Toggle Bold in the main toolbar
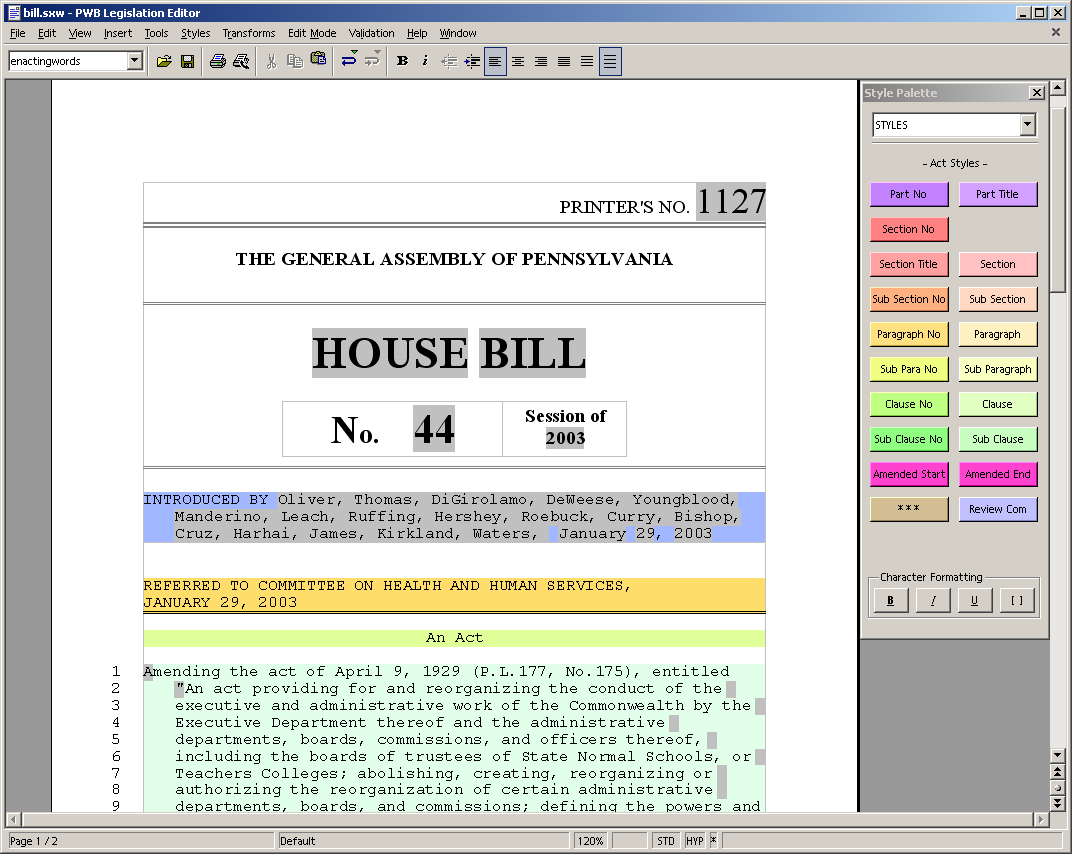1072x854 pixels. coord(402,61)
